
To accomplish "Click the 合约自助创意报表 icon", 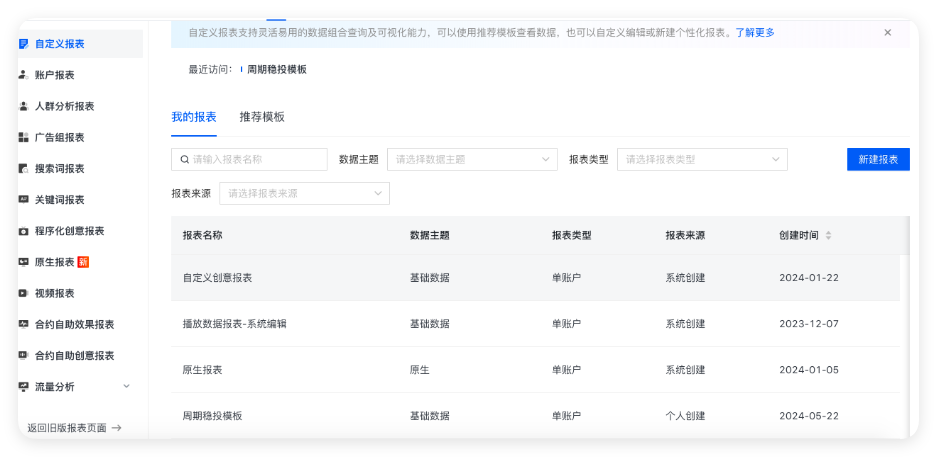I will click(x=24, y=355).
